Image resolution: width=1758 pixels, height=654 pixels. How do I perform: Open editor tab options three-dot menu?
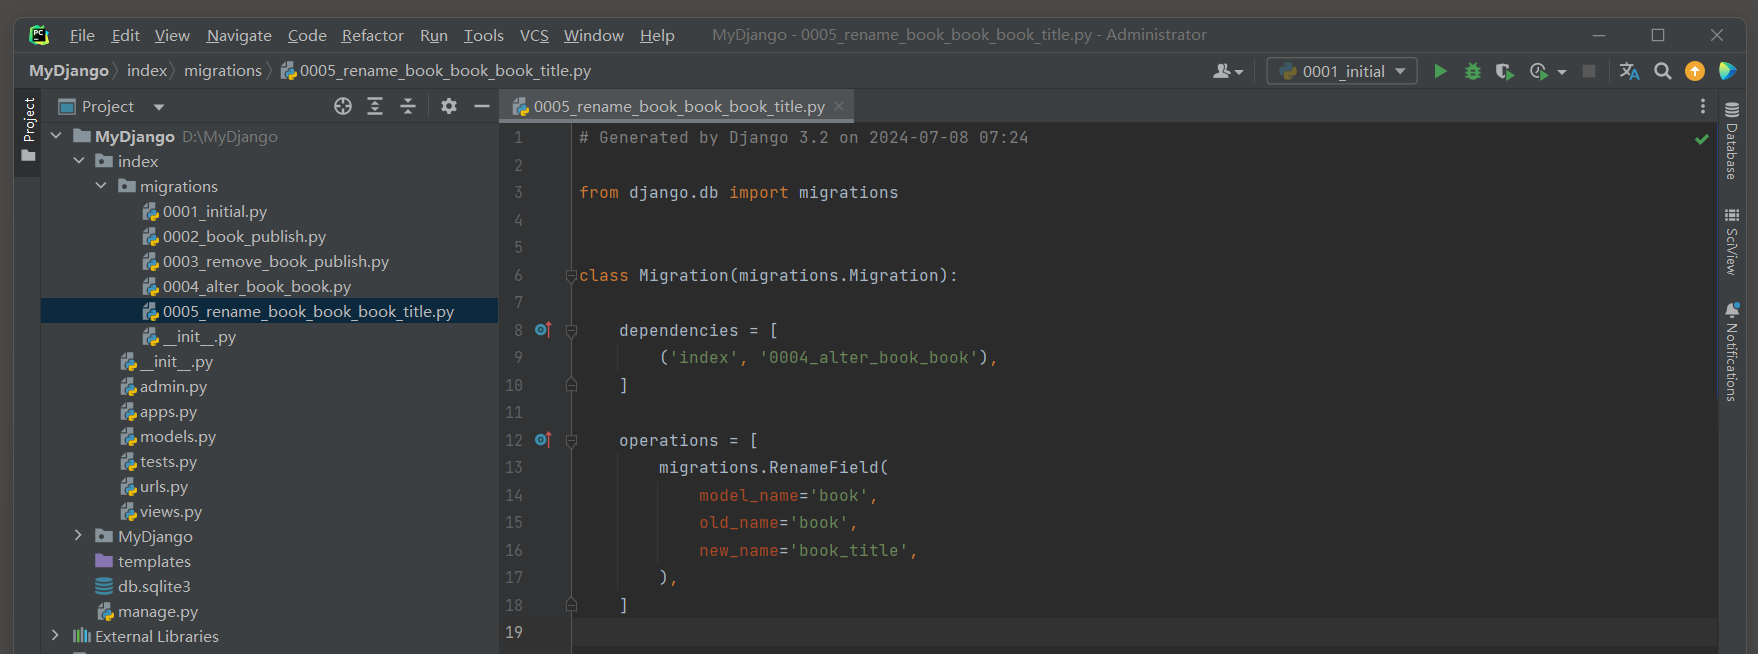point(1703,106)
